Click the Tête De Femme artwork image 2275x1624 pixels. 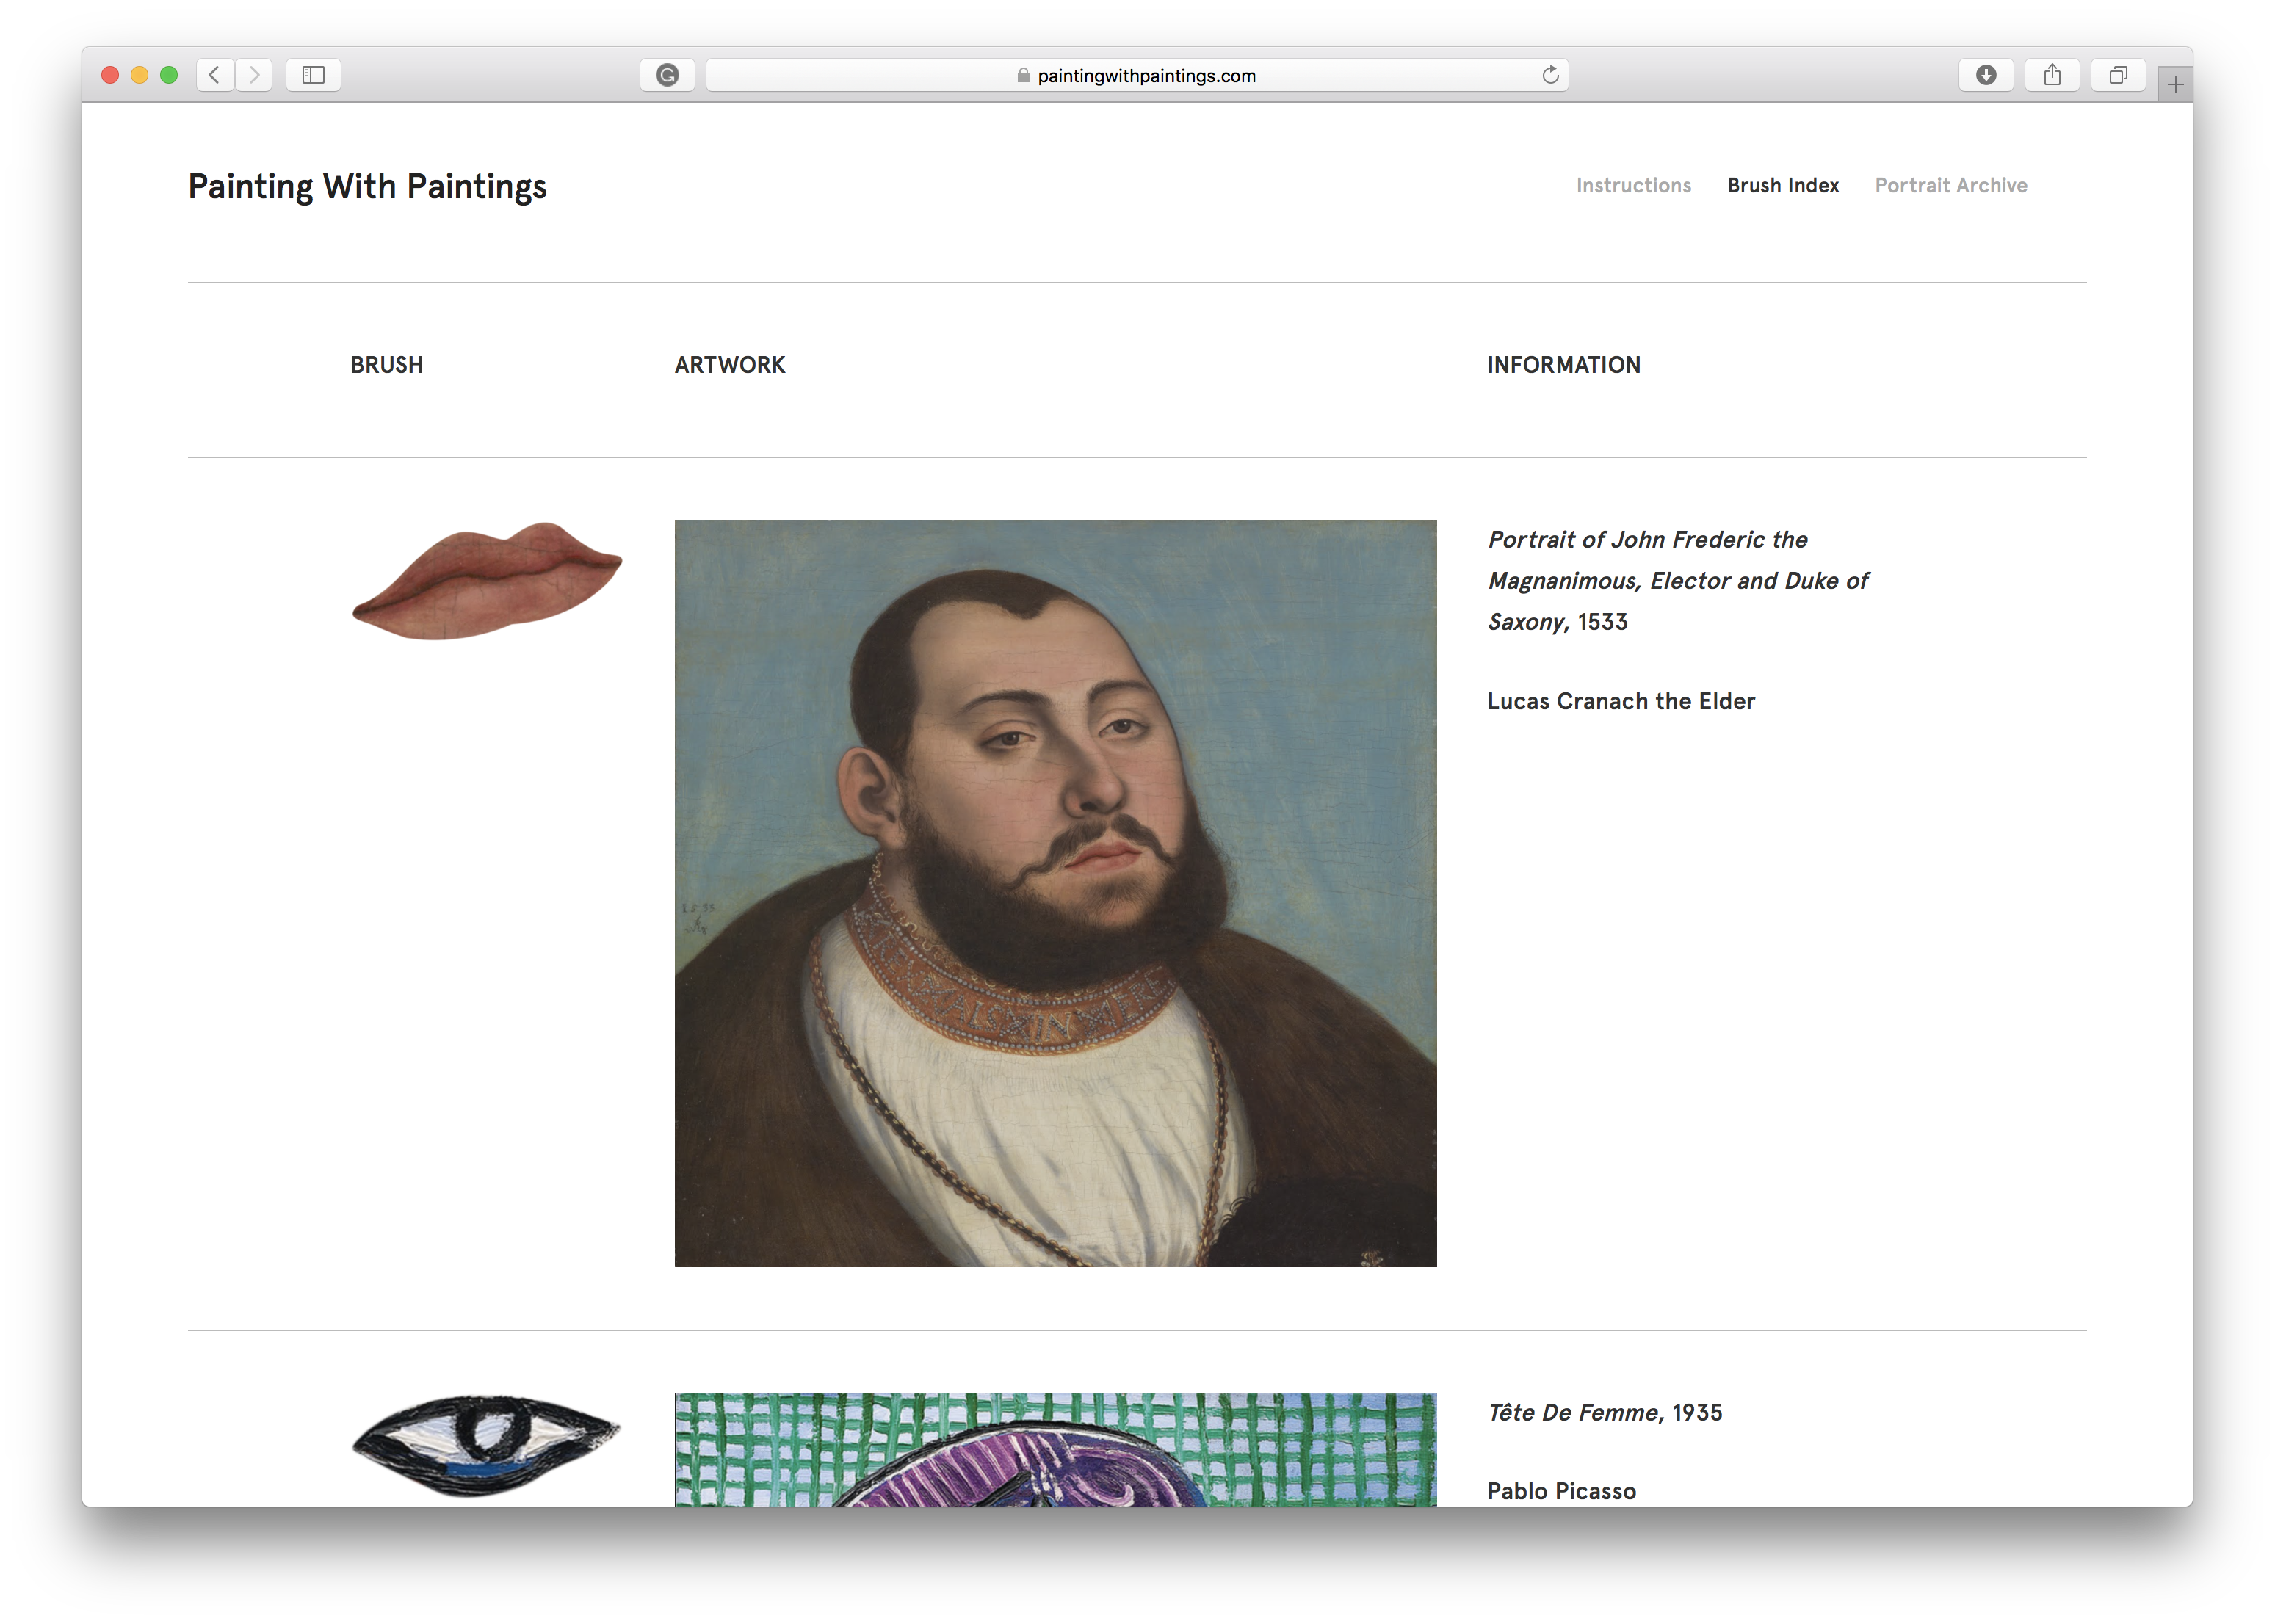(x=1055, y=1449)
